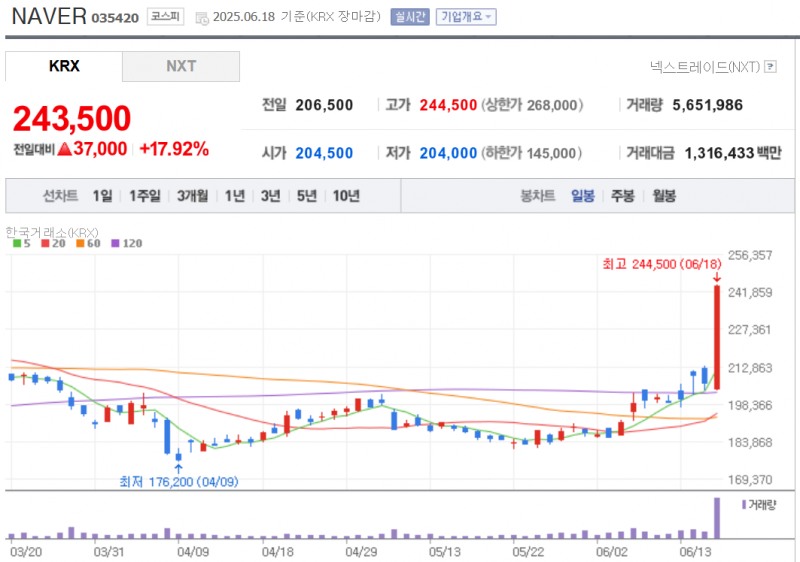Click the upper limit price 268,000
This screenshot has height=562, width=800.
pyautogui.click(x=552, y=105)
